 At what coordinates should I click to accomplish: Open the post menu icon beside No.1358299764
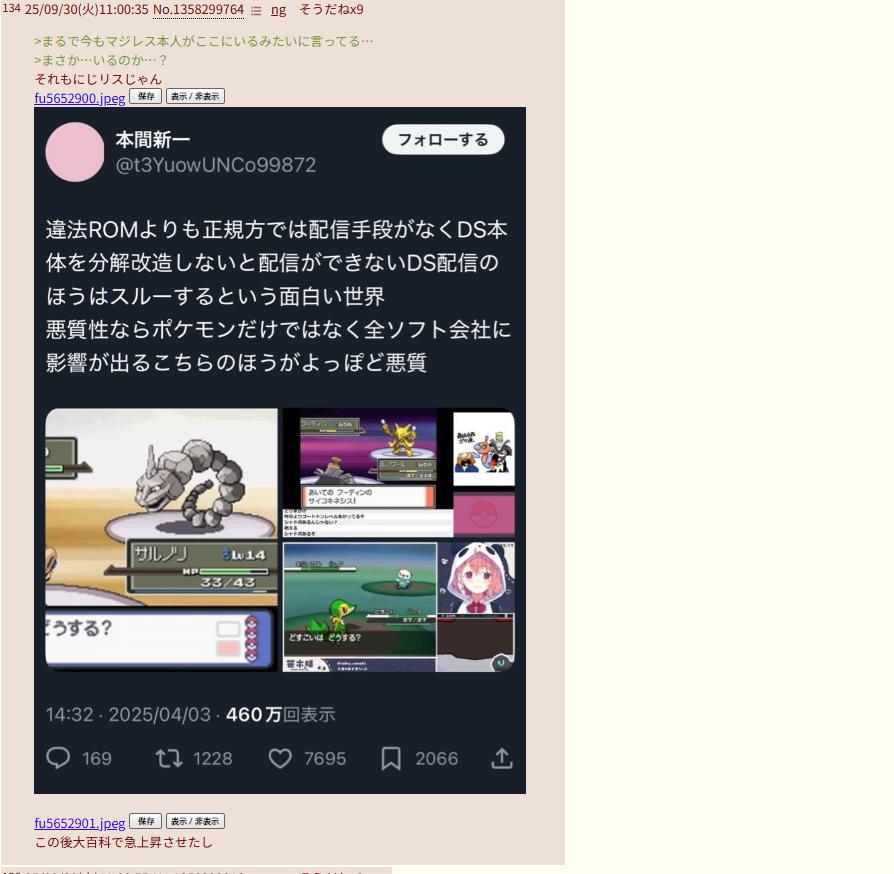[256, 11]
